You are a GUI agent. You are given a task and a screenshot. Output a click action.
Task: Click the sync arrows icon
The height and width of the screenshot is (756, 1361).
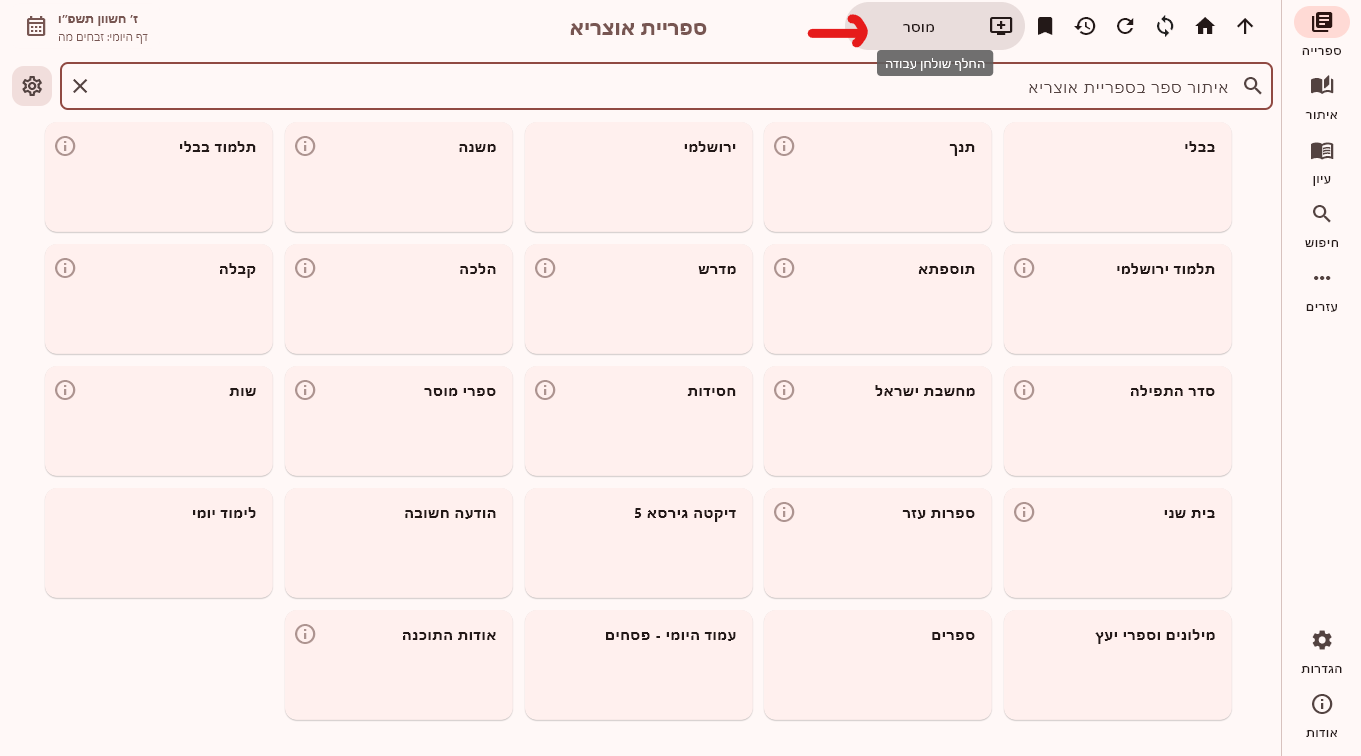(x=1165, y=26)
